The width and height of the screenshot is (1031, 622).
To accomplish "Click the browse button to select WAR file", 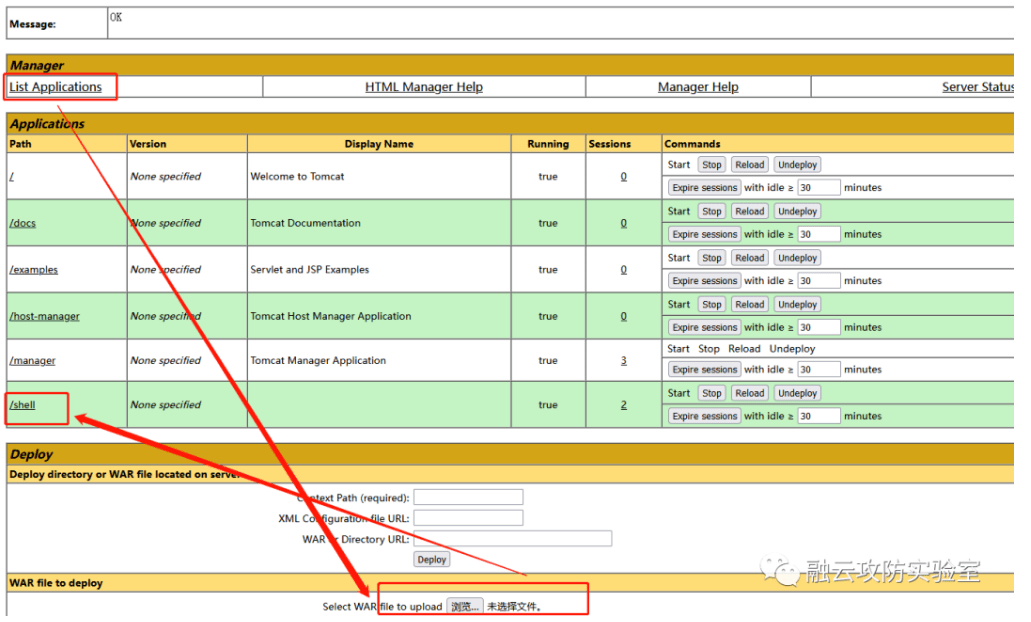I will coord(464,606).
